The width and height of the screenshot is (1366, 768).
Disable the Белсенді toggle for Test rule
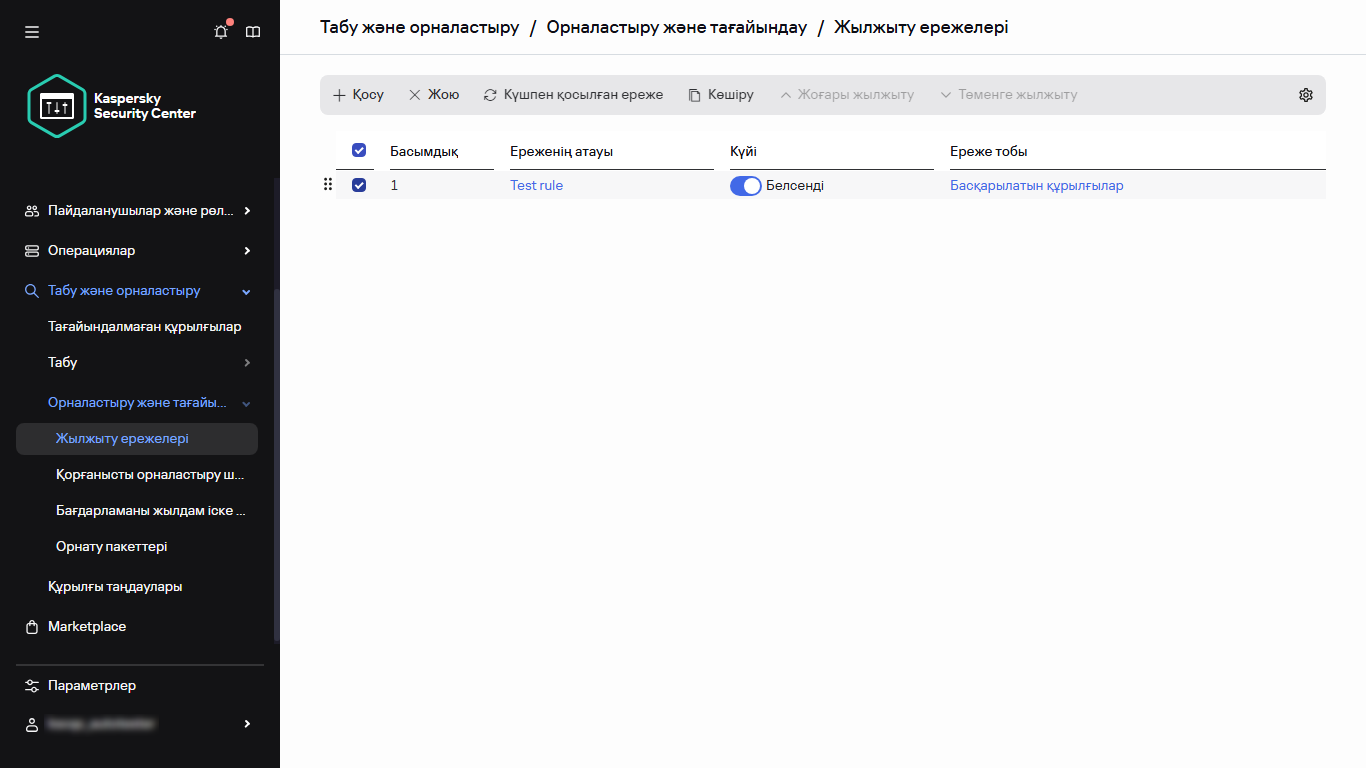click(x=745, y=185)
